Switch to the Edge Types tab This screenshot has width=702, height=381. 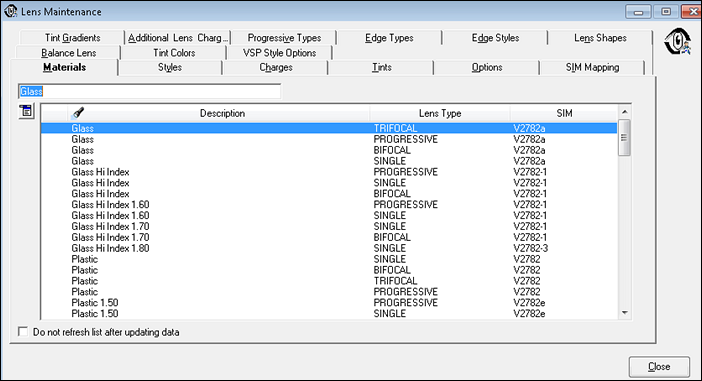click(x=389, y=38)
